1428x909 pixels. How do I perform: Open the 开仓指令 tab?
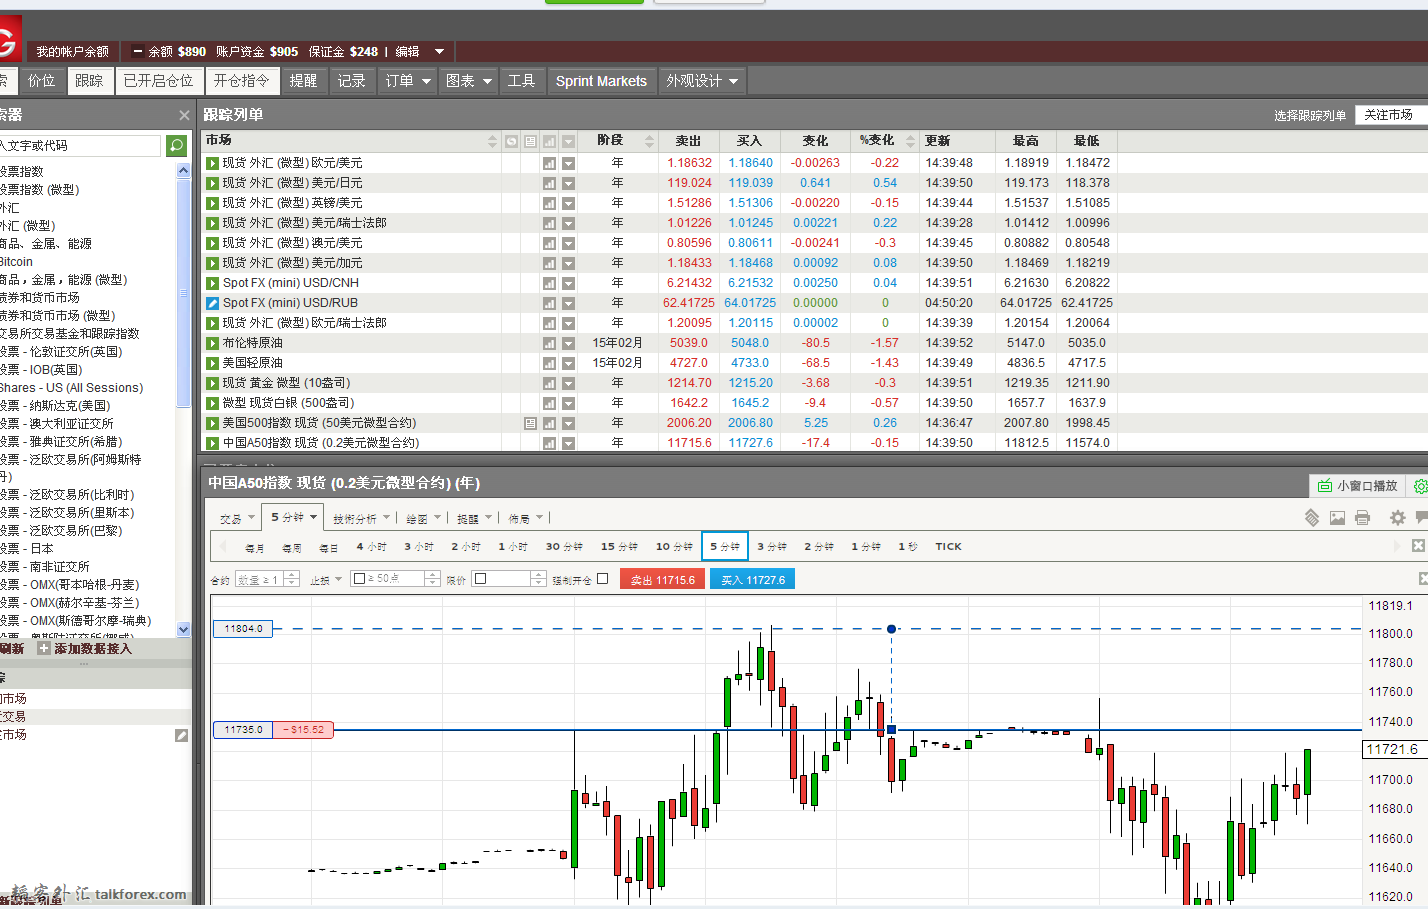click(x=241, y=81)
